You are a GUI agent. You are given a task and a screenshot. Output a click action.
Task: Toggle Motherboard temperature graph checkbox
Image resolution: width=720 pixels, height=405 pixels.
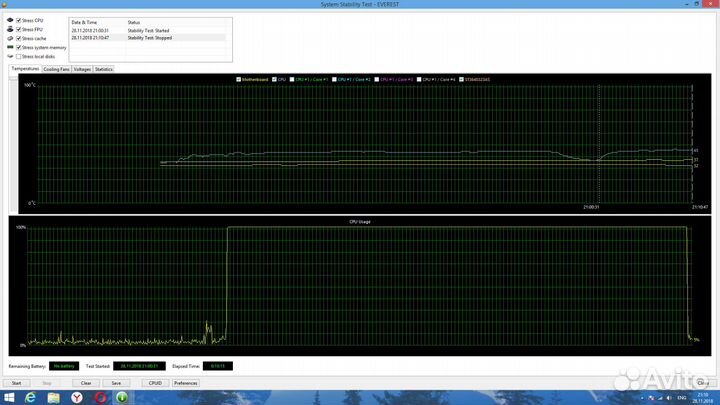click(238, 79)
